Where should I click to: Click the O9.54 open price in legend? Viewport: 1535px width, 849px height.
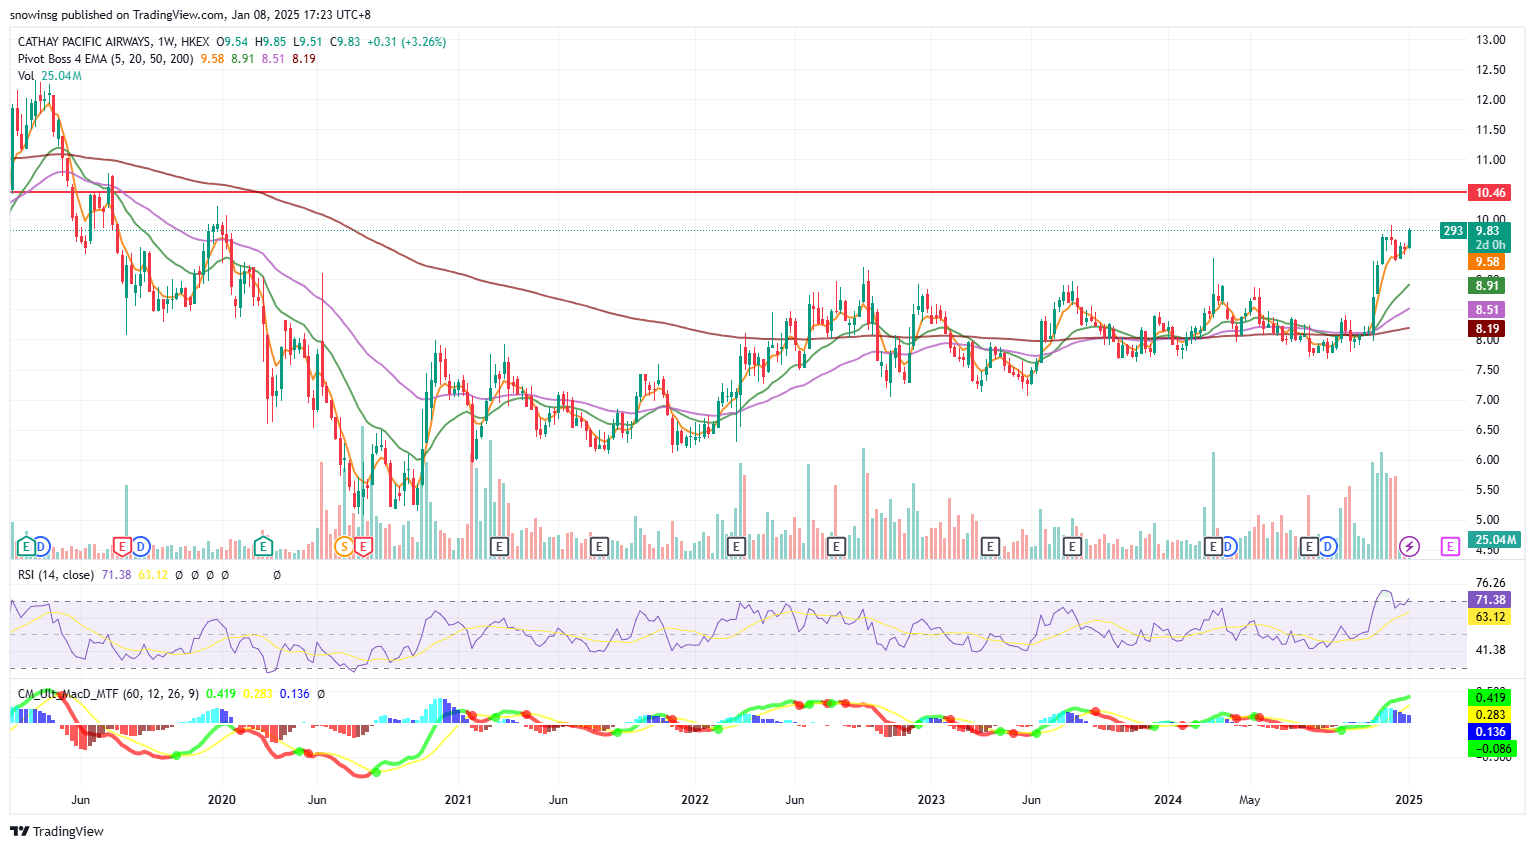(232, 42)
